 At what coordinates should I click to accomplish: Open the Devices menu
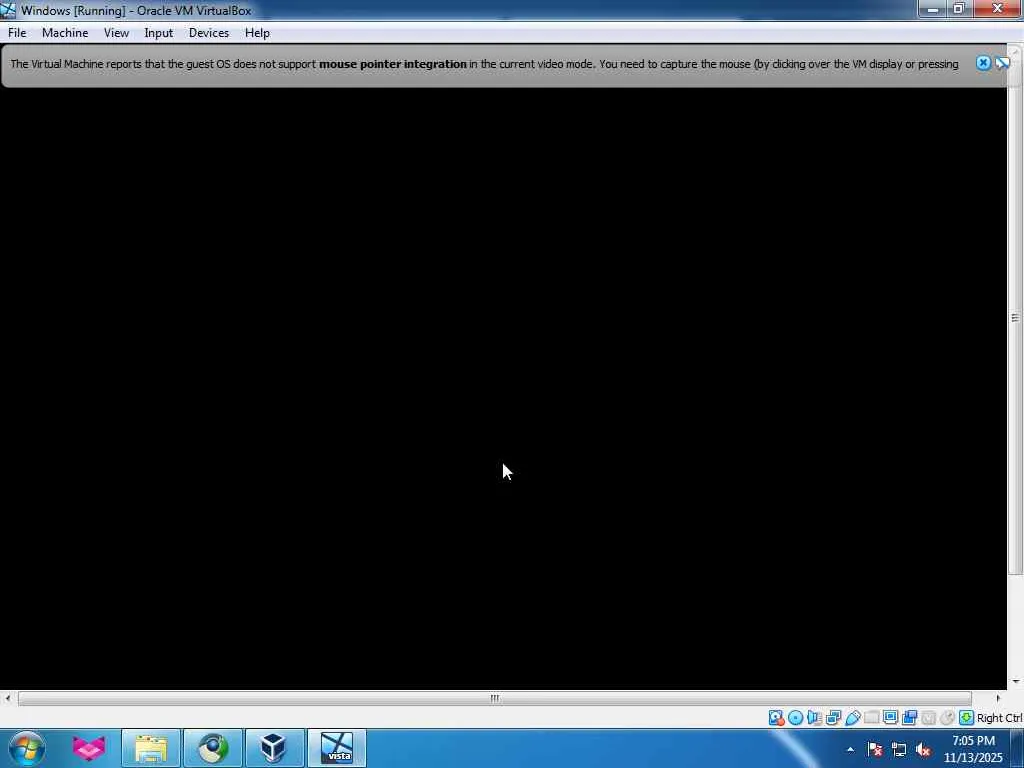208,33
